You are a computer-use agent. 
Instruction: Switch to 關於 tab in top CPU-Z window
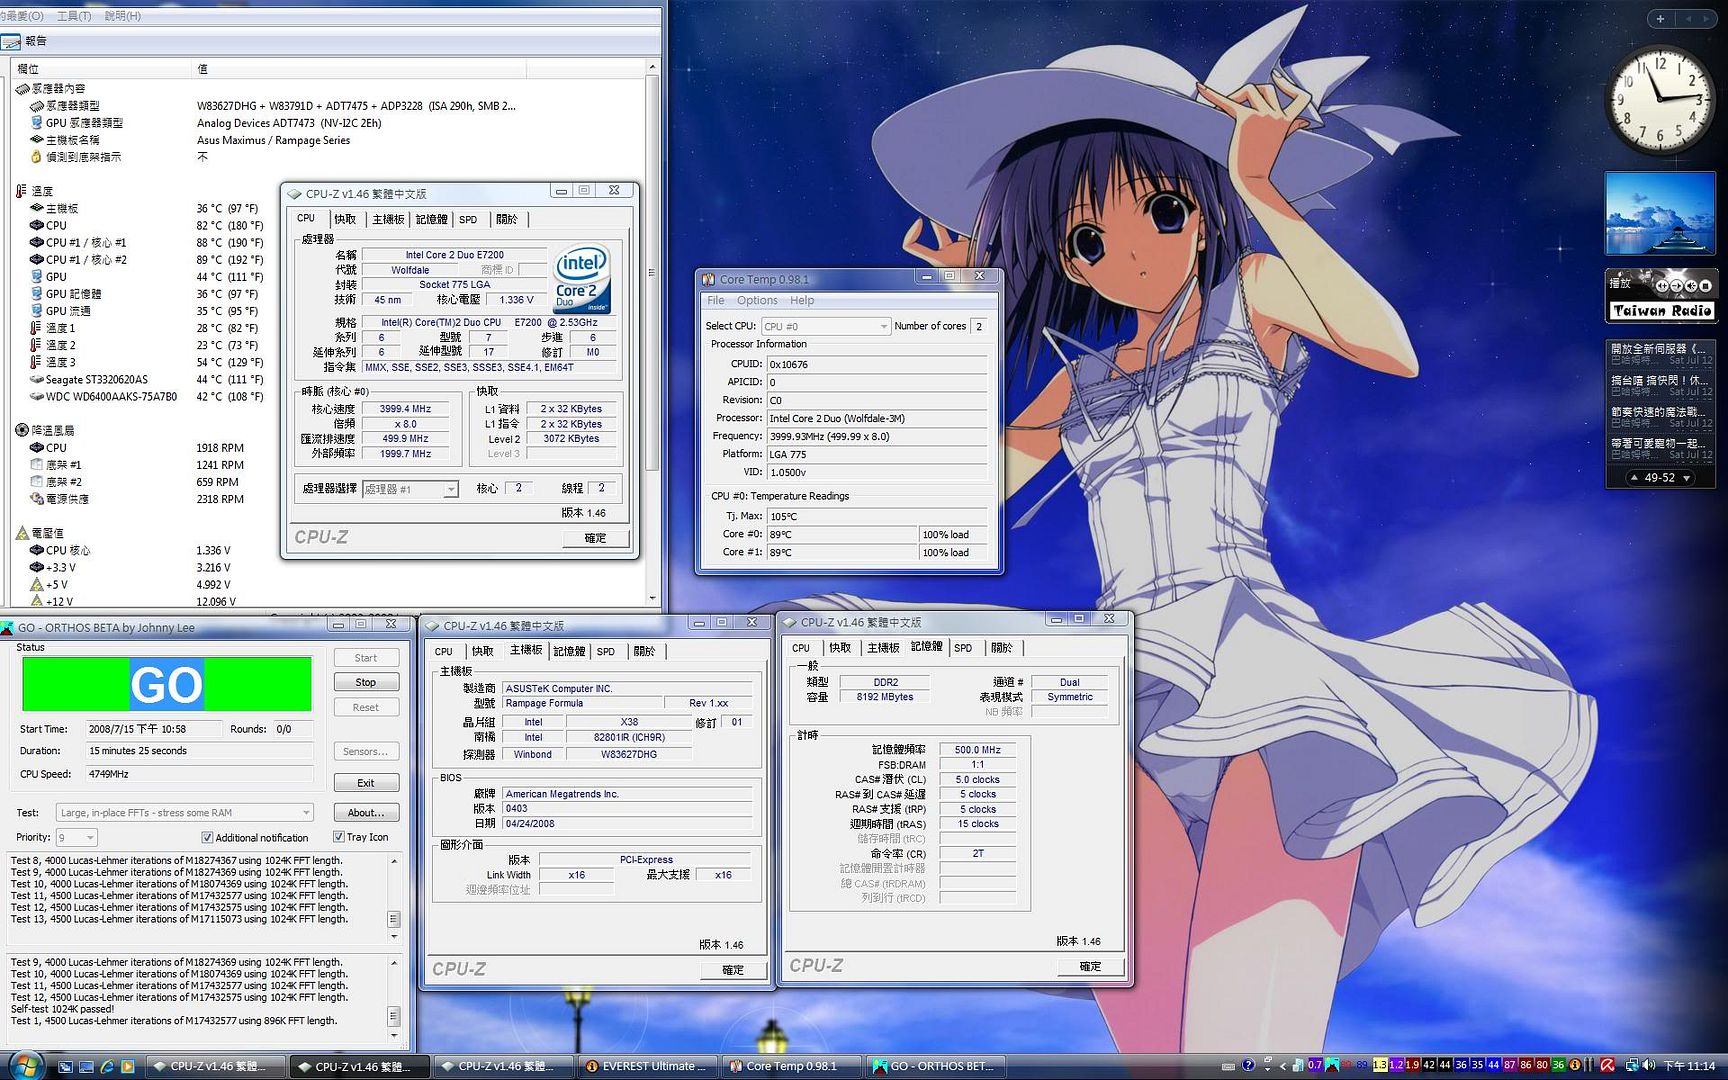pyautogui.click(x=507, y=219)
